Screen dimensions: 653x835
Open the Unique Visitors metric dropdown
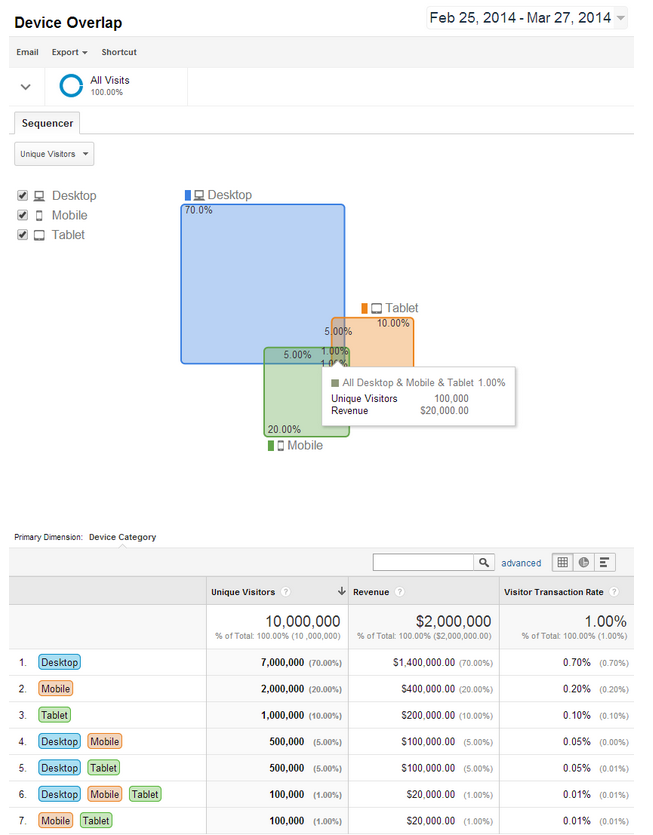tap(54, 154)
